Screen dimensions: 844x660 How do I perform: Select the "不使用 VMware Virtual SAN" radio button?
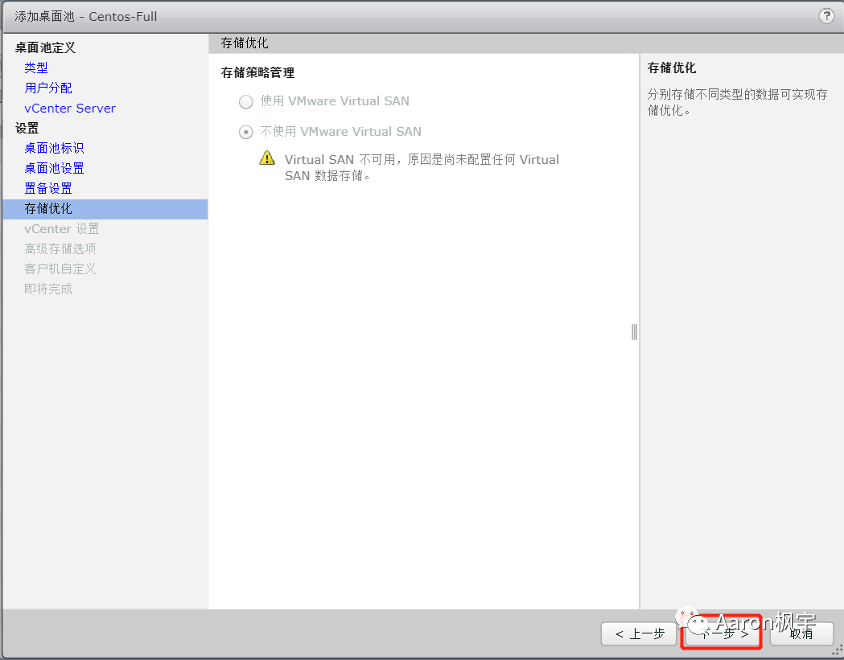click(x=246, y=132)
